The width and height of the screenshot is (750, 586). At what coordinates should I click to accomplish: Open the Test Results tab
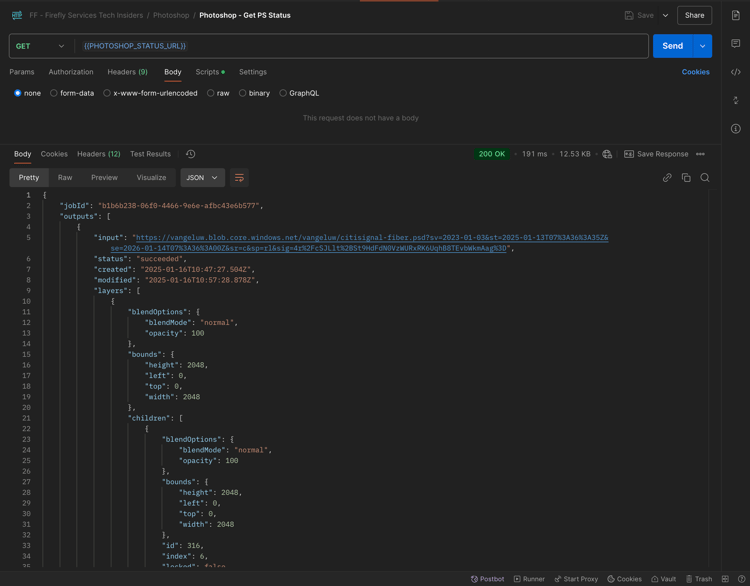150,154
